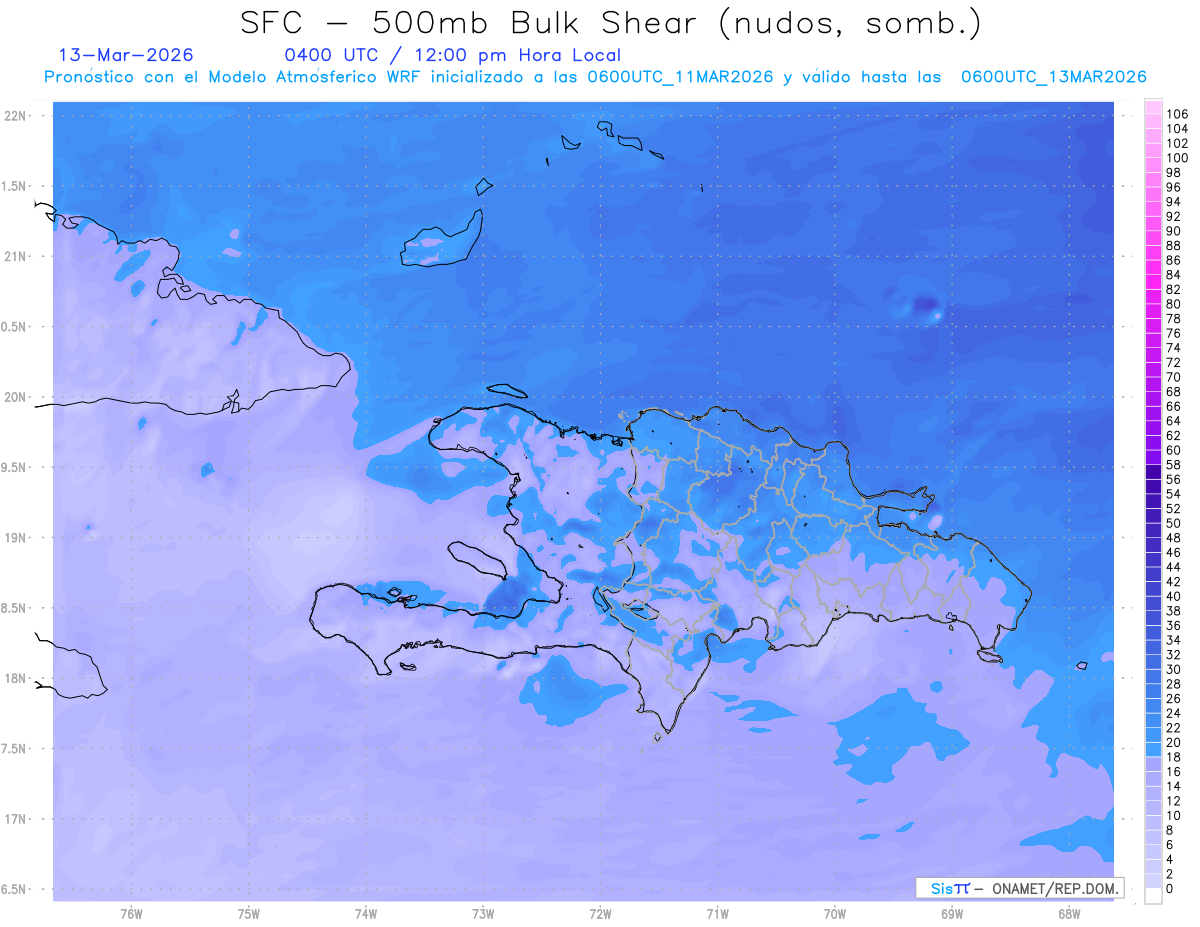
Task: Click the legend value "90"
Action: pos(1174,231)
